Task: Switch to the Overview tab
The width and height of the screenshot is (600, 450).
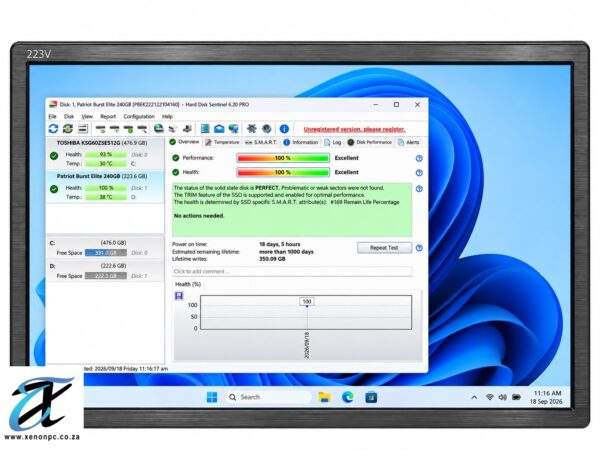Action: (x=184, y=142)
